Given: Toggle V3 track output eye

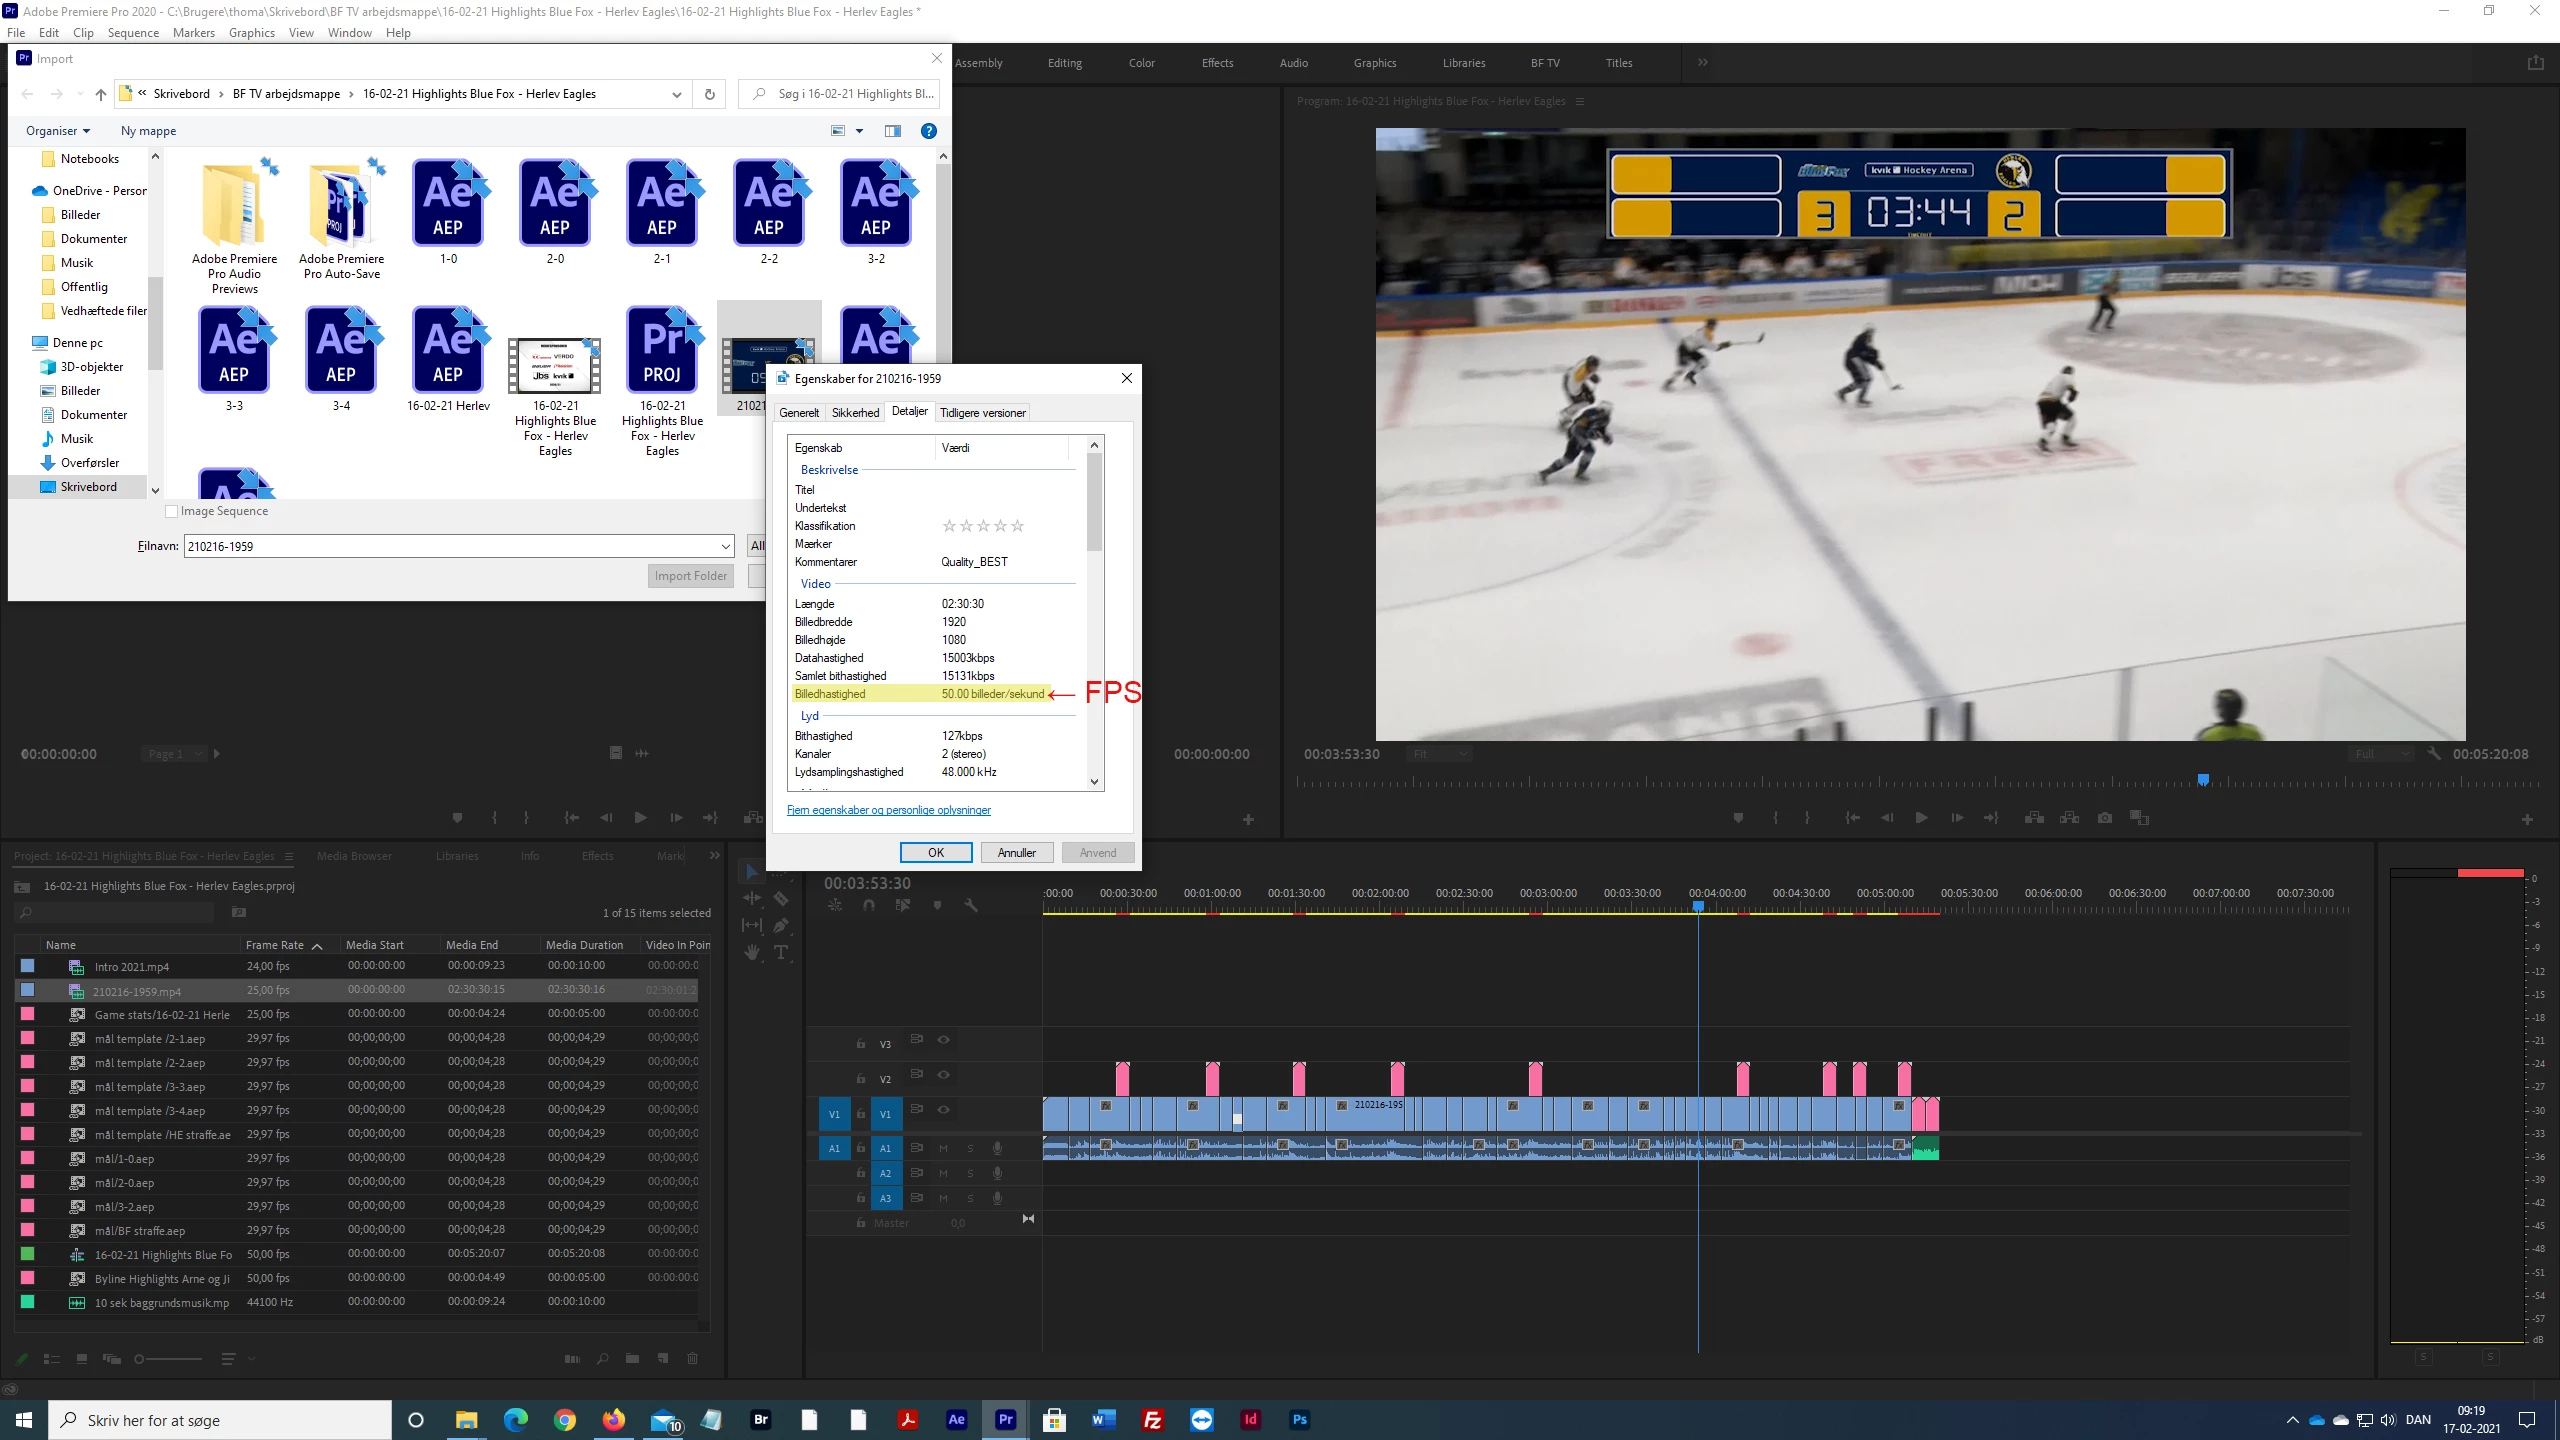Looking at the screenshot, I should 943,1040.
